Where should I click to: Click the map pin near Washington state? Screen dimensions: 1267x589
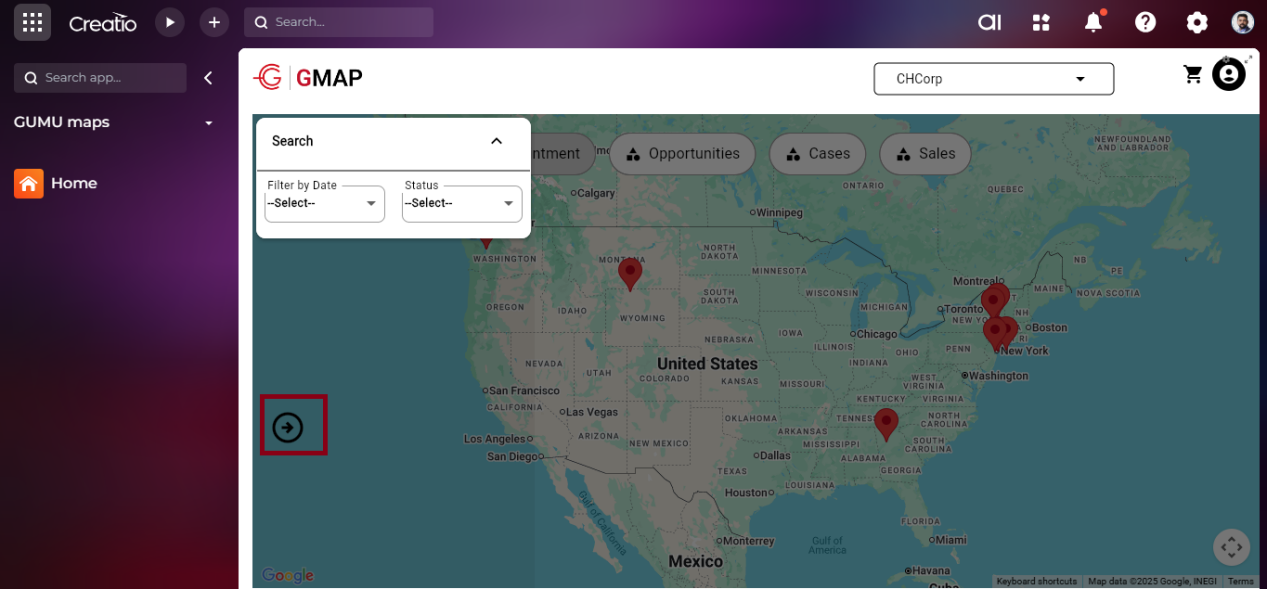[486, 241]
